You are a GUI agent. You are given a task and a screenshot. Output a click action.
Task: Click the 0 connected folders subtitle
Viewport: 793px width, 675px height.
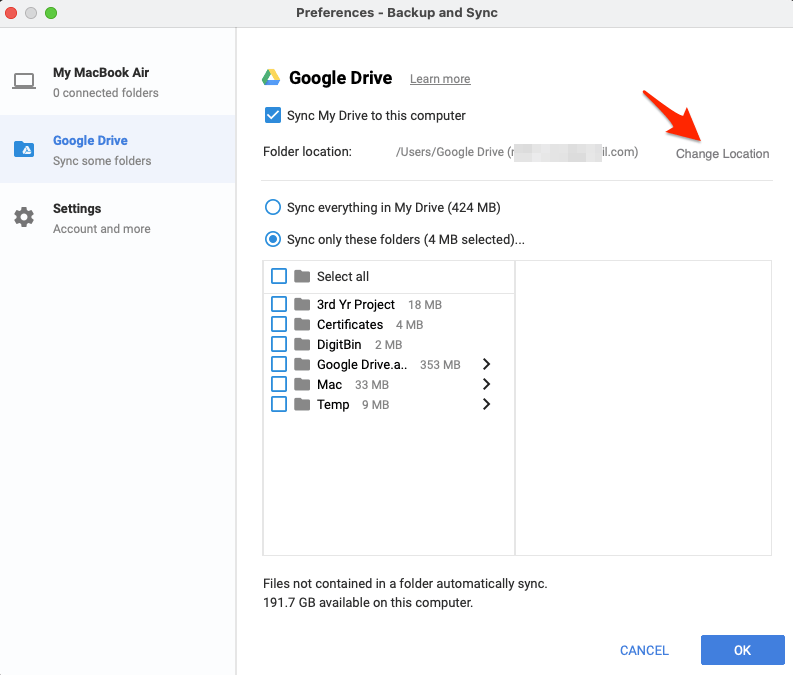point(106,93)
